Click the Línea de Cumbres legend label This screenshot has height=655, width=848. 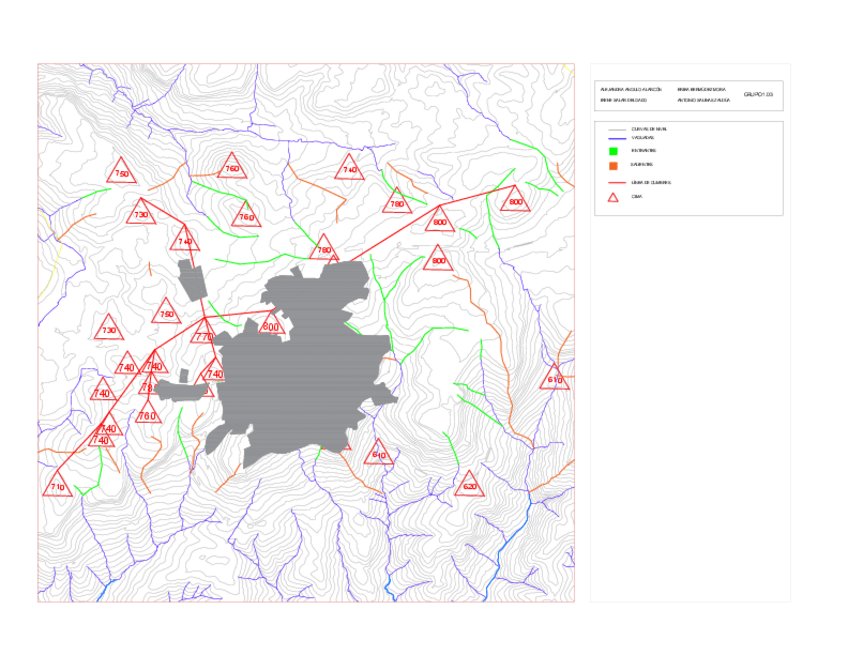[650, 182]
